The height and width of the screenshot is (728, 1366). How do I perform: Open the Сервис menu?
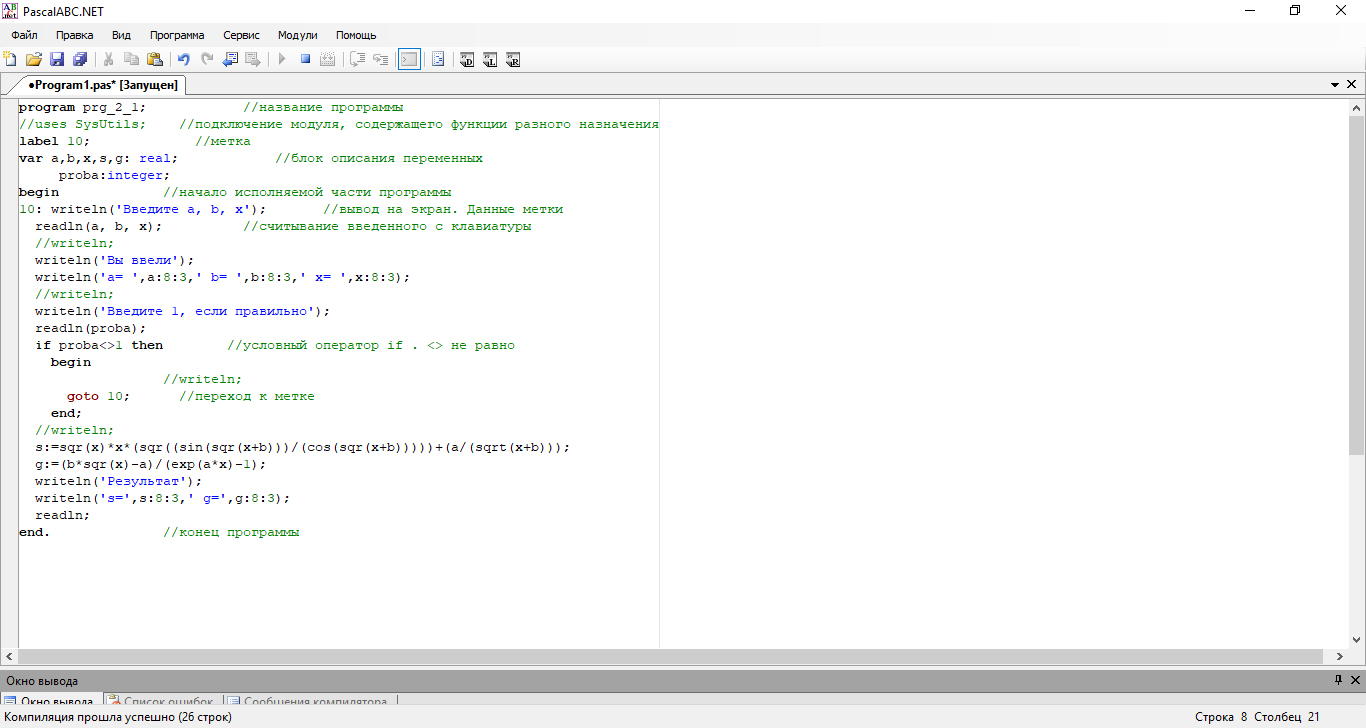tap(241, 35)
